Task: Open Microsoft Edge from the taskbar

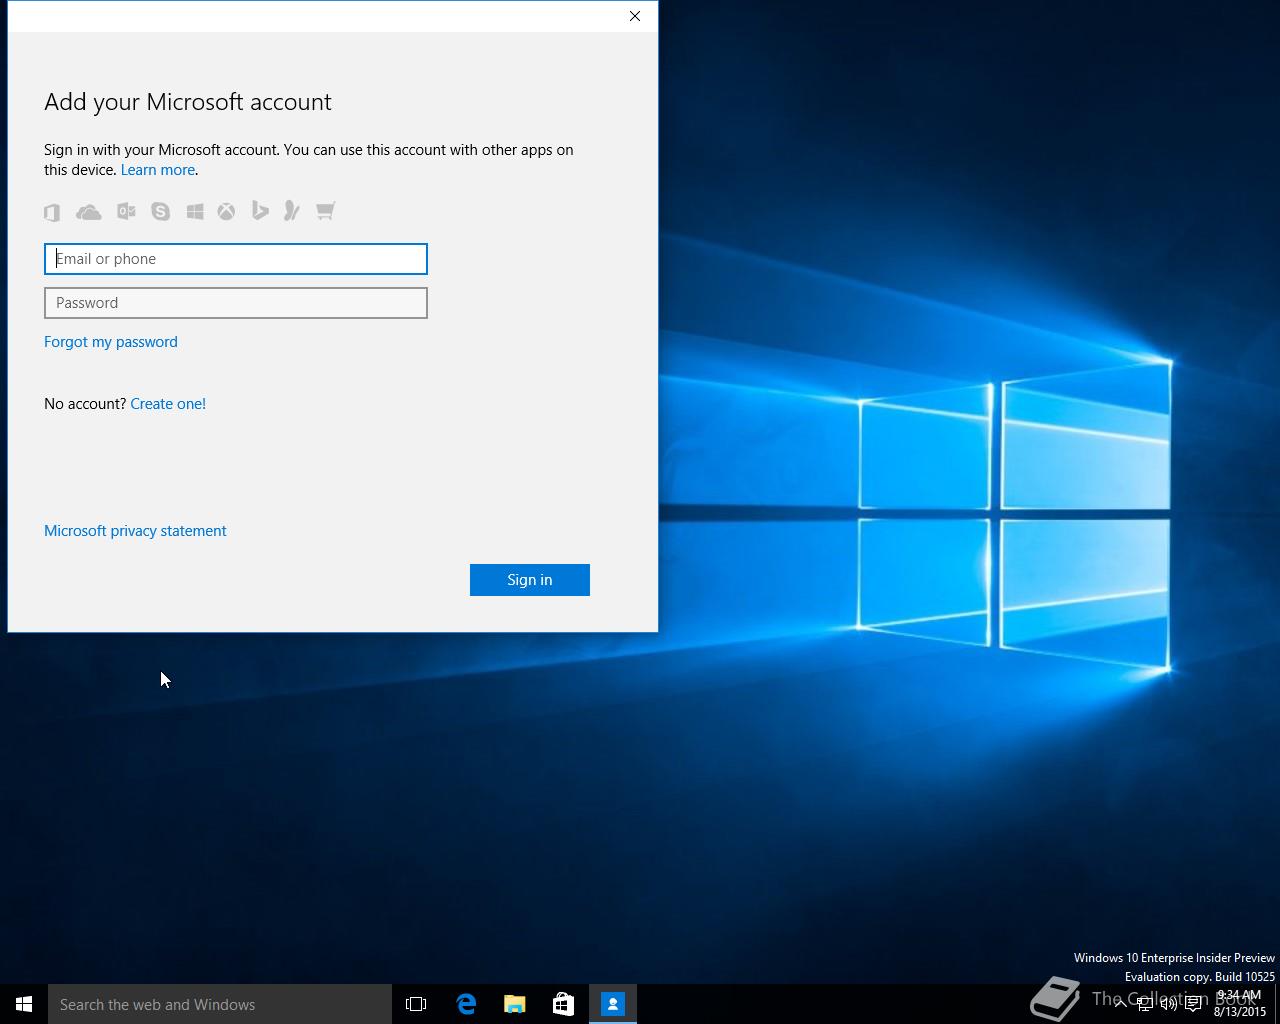Action: [466, 1004]
